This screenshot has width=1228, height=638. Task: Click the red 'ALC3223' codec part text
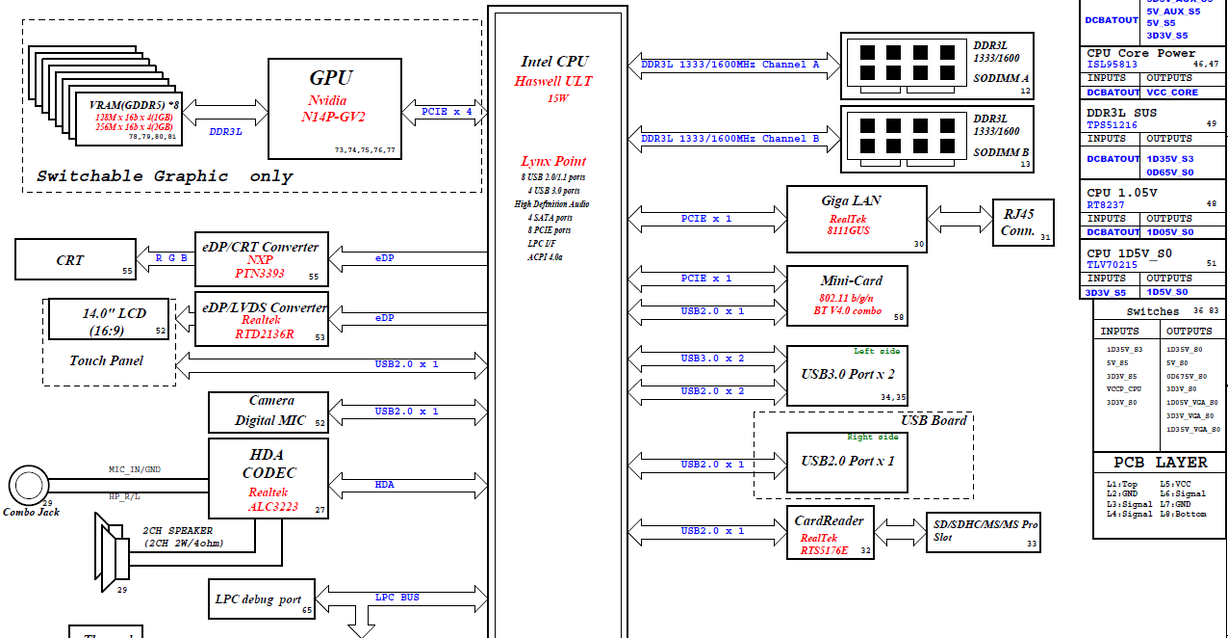[x=273, y=507]
